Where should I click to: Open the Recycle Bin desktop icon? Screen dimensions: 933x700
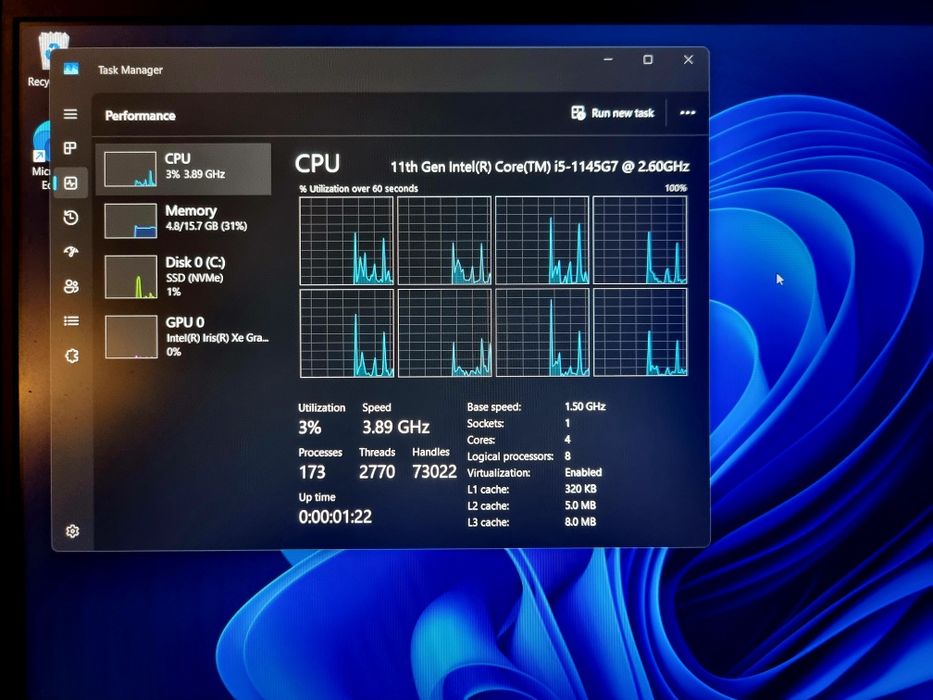pos(50,60)
